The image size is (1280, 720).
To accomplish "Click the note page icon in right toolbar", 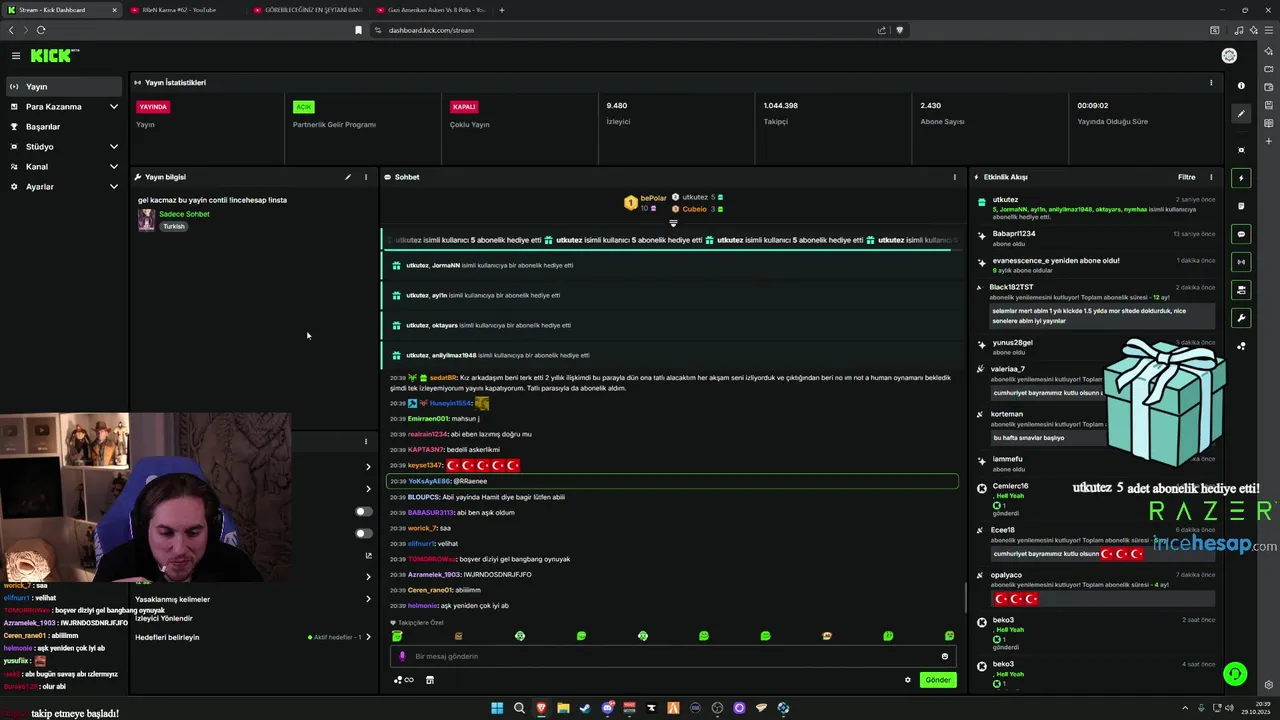I will pos(1241,206).
